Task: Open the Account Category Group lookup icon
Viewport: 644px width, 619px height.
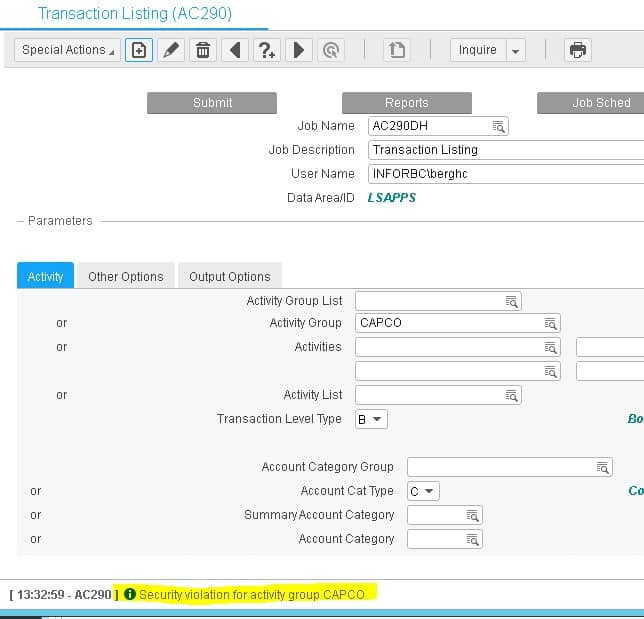Action: (x=603, y=467)
